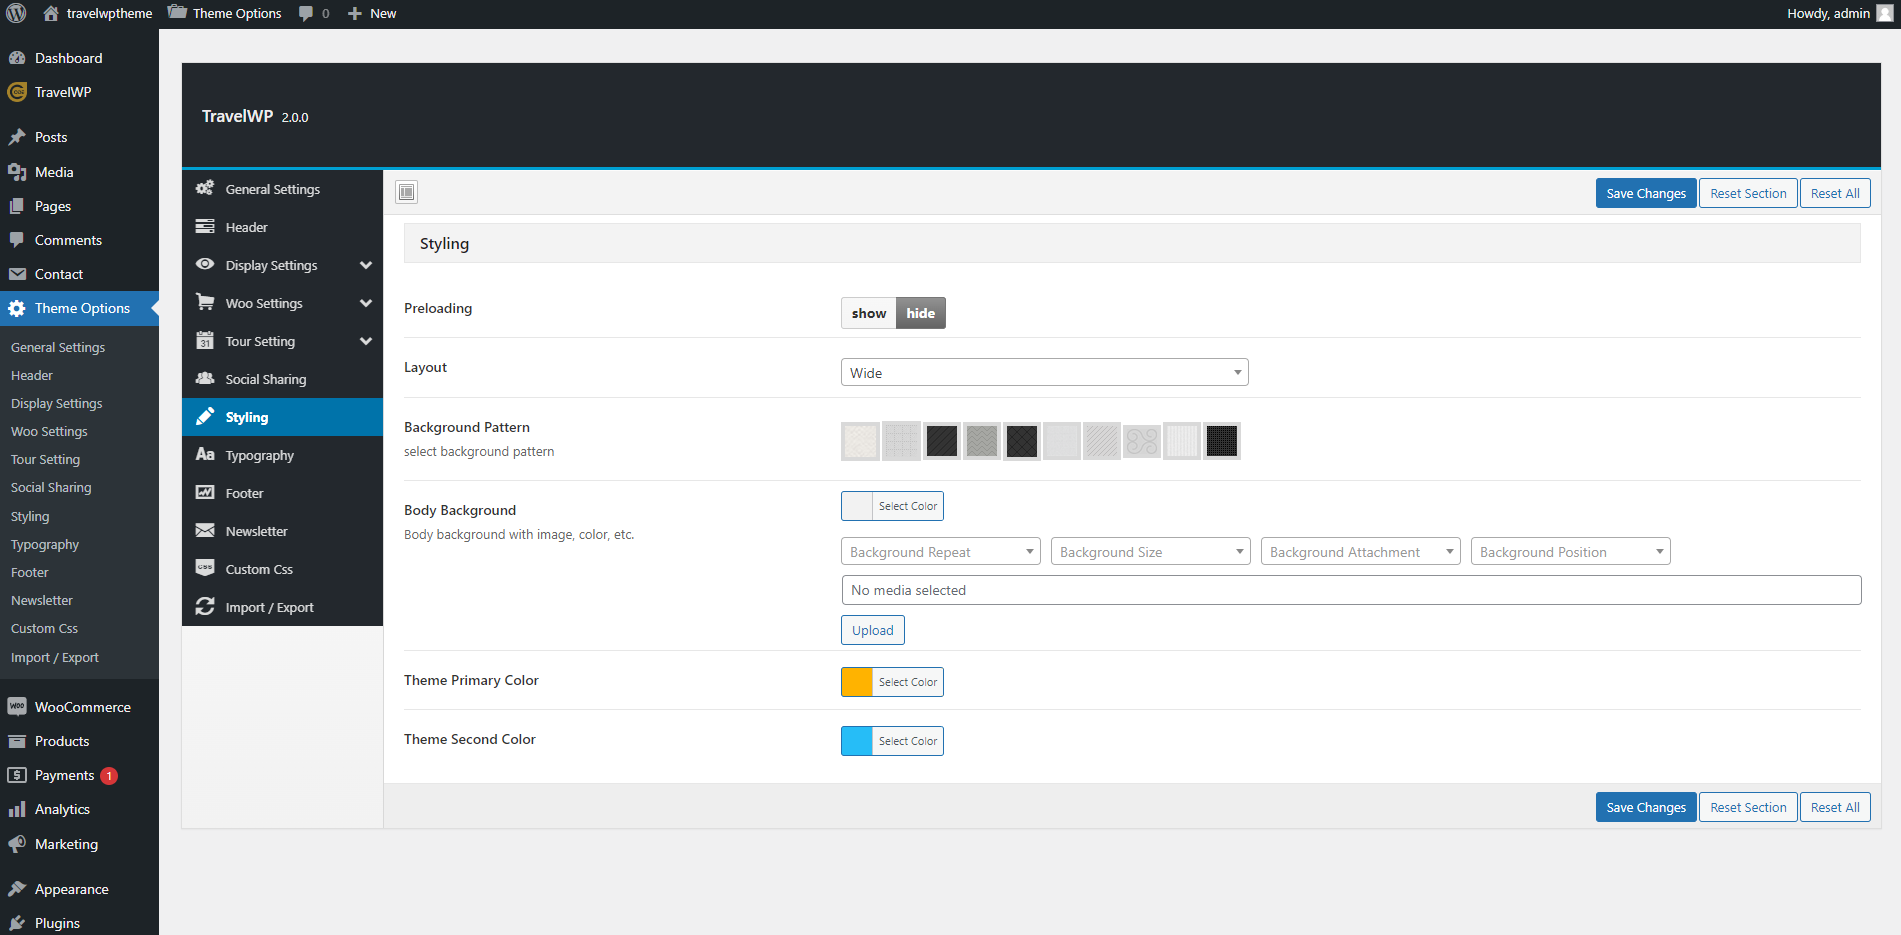Open the Howdy admin account menu
This screenshot has width=1901, height=935.
pos(1840,13)
